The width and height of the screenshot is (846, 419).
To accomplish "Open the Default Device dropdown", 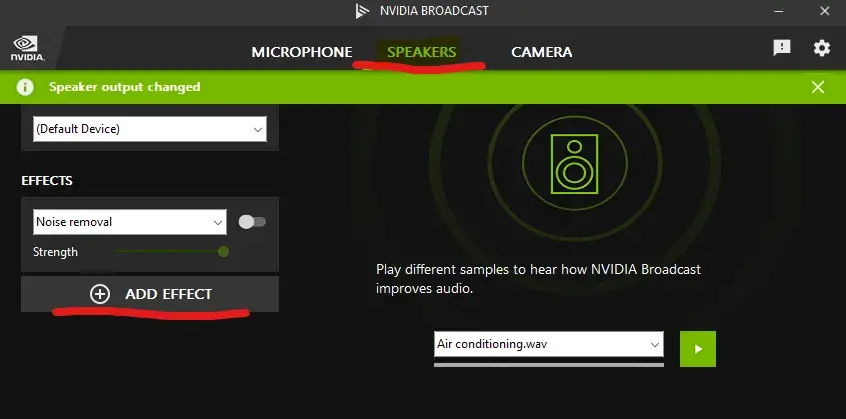I will (x=149, y=129).
